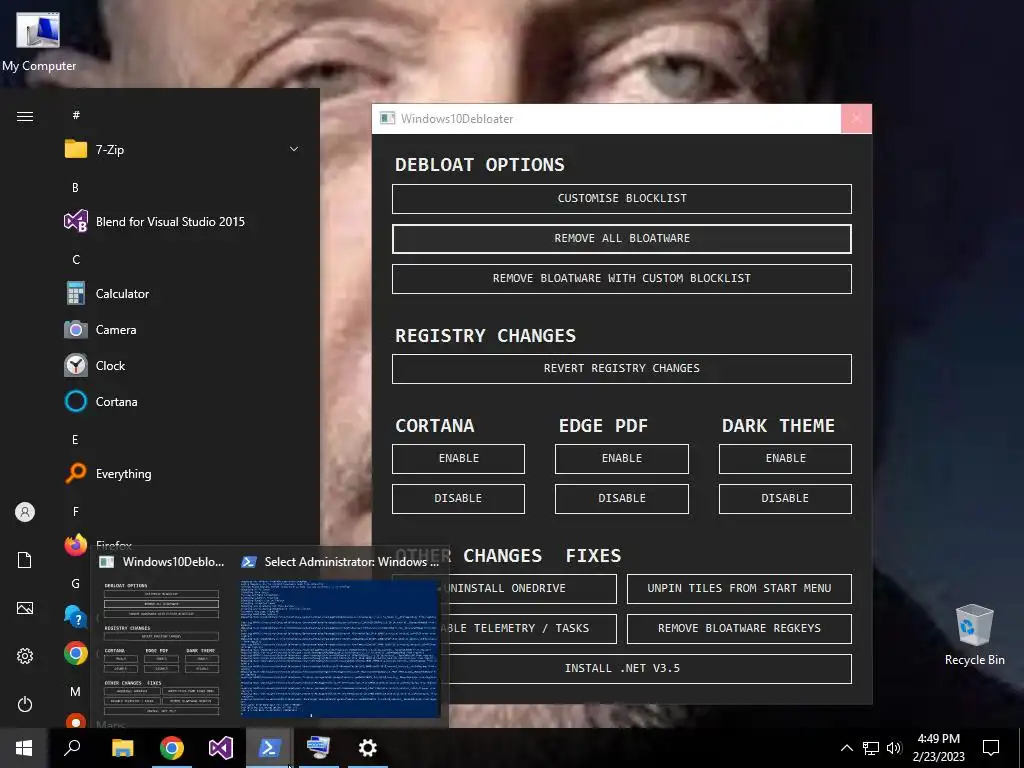Close the Windows10Debloater window
The image size is (1024, 768).
pos(856,119)
